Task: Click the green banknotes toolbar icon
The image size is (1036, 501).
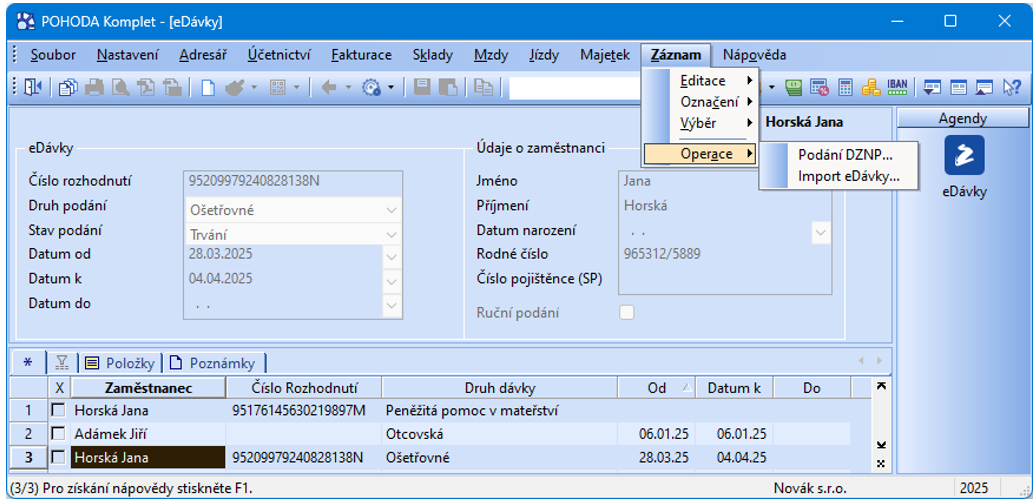Action: coord(795,88)
